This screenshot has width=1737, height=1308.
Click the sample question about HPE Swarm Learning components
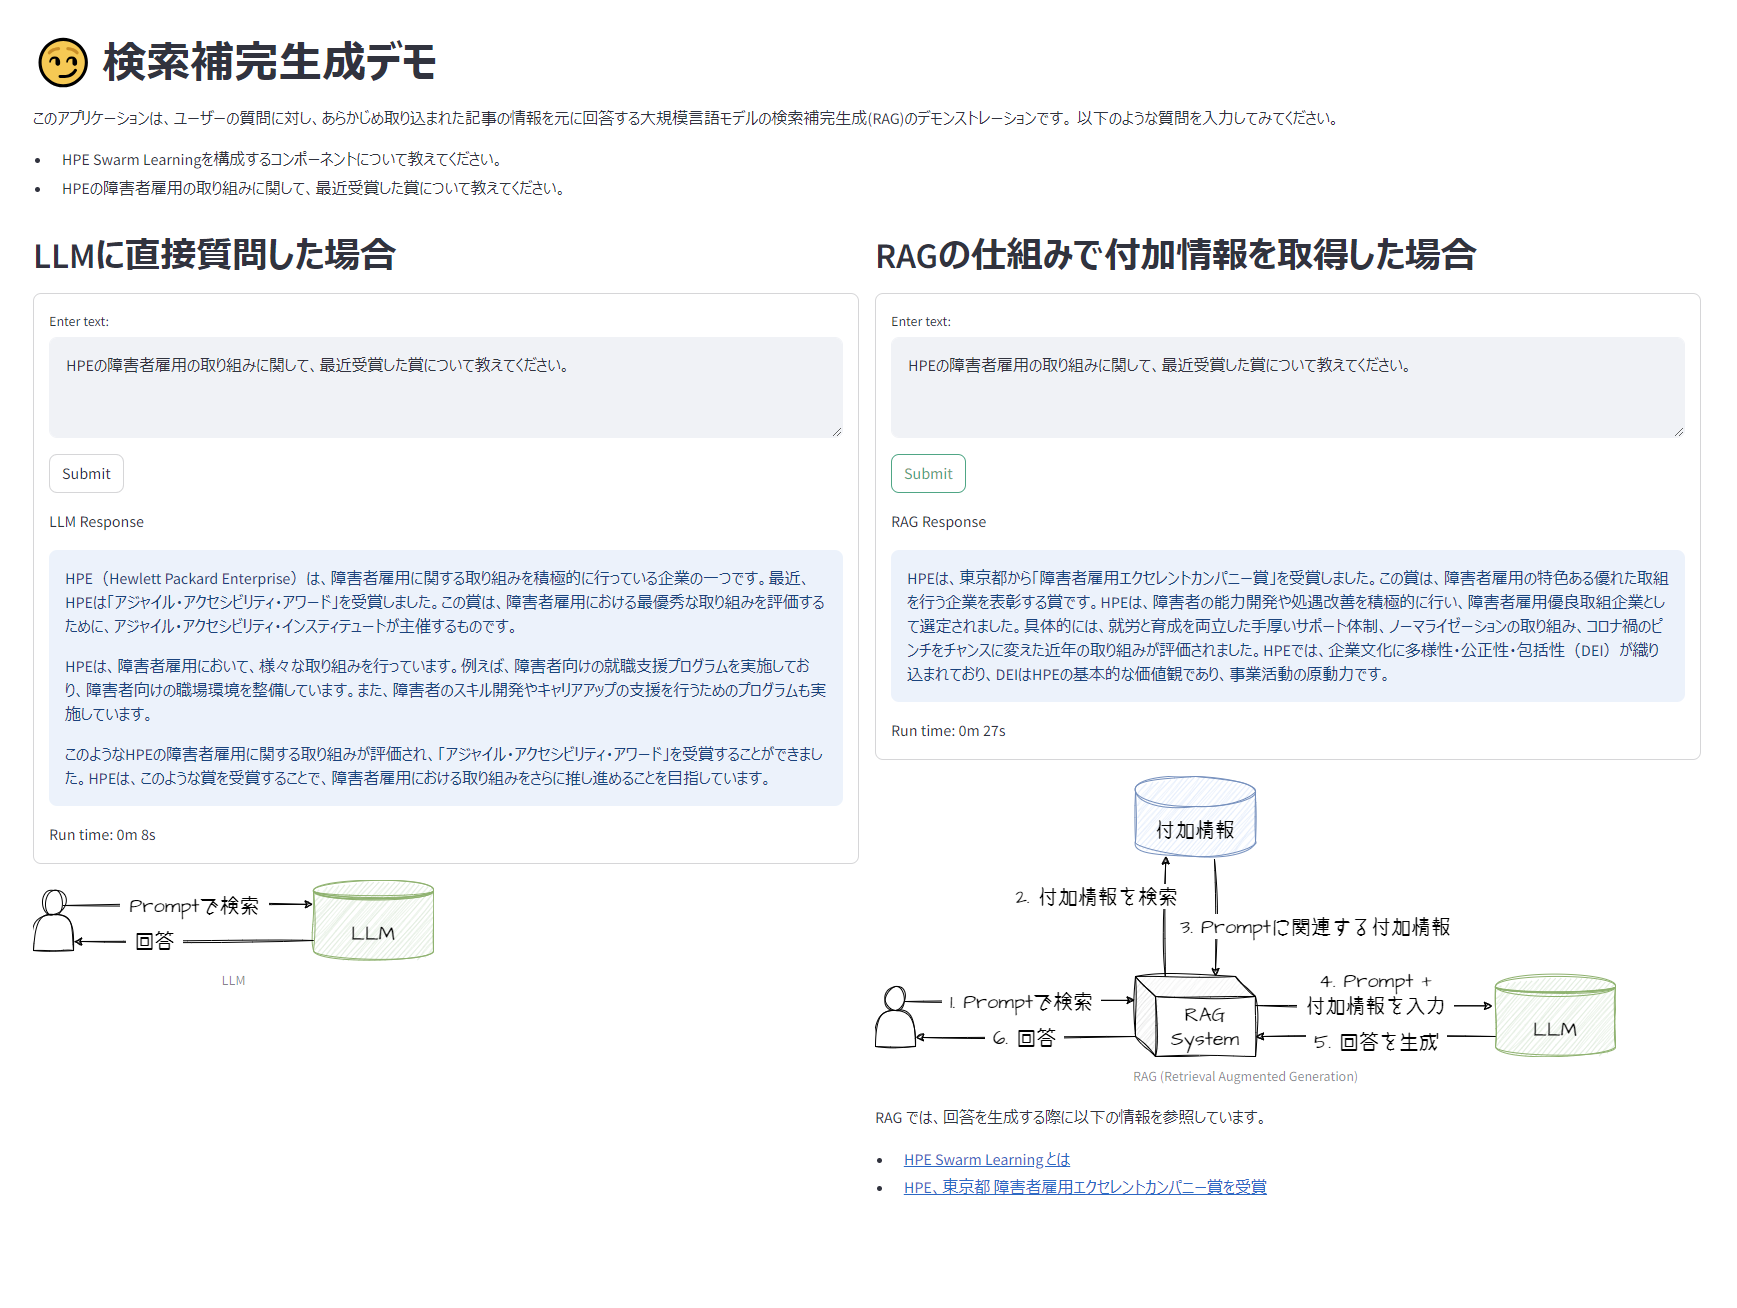coord(282,159)
